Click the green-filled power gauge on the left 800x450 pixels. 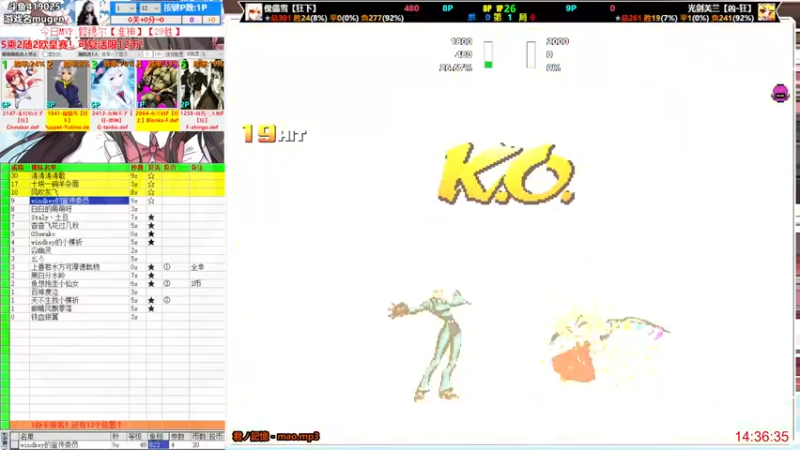(x=488, y=55)
